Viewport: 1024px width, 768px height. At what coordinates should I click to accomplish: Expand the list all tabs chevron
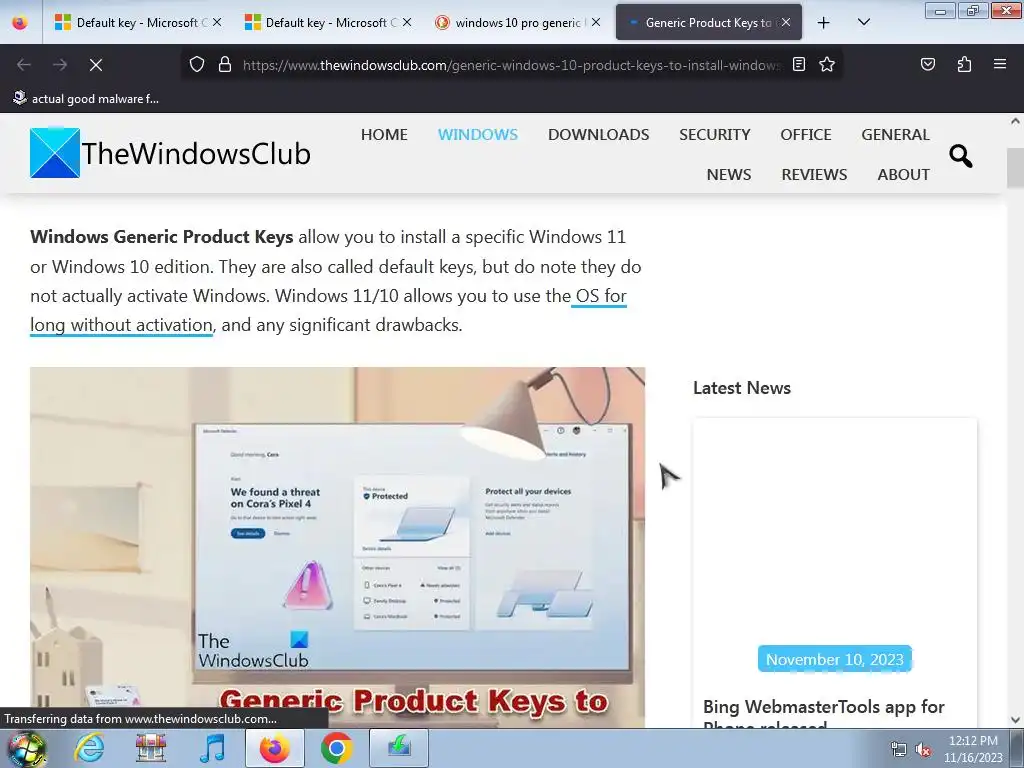click(863, 23)
